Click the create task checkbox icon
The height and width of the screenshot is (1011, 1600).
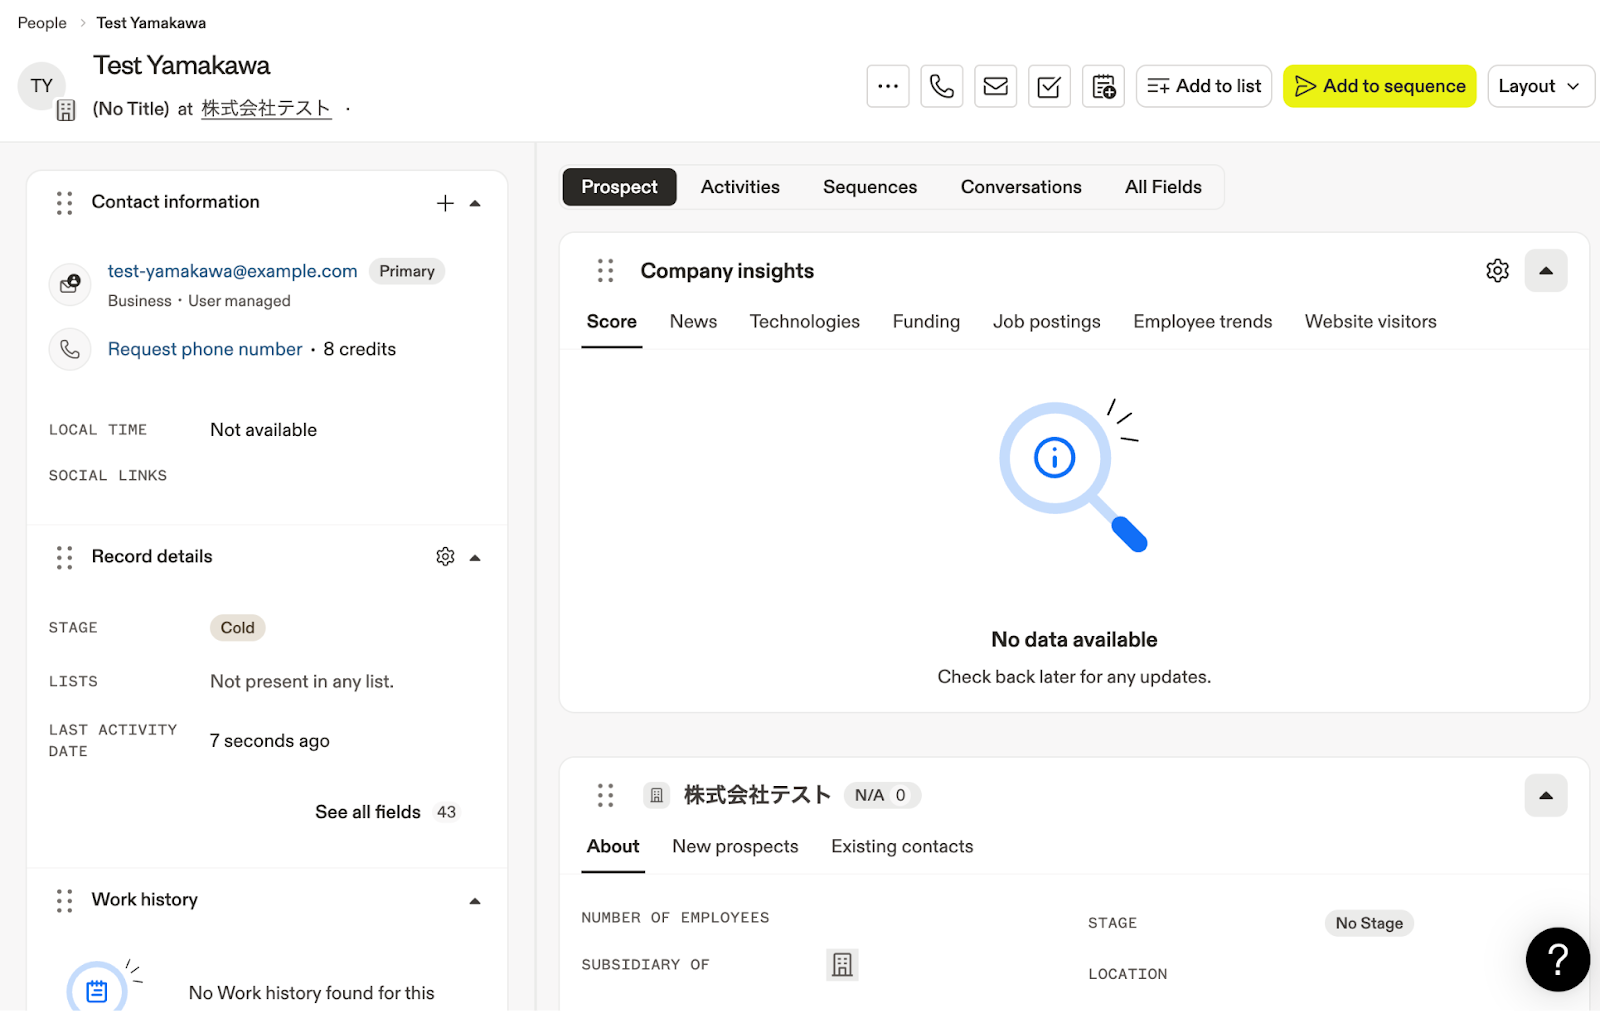click(1049, 86)
